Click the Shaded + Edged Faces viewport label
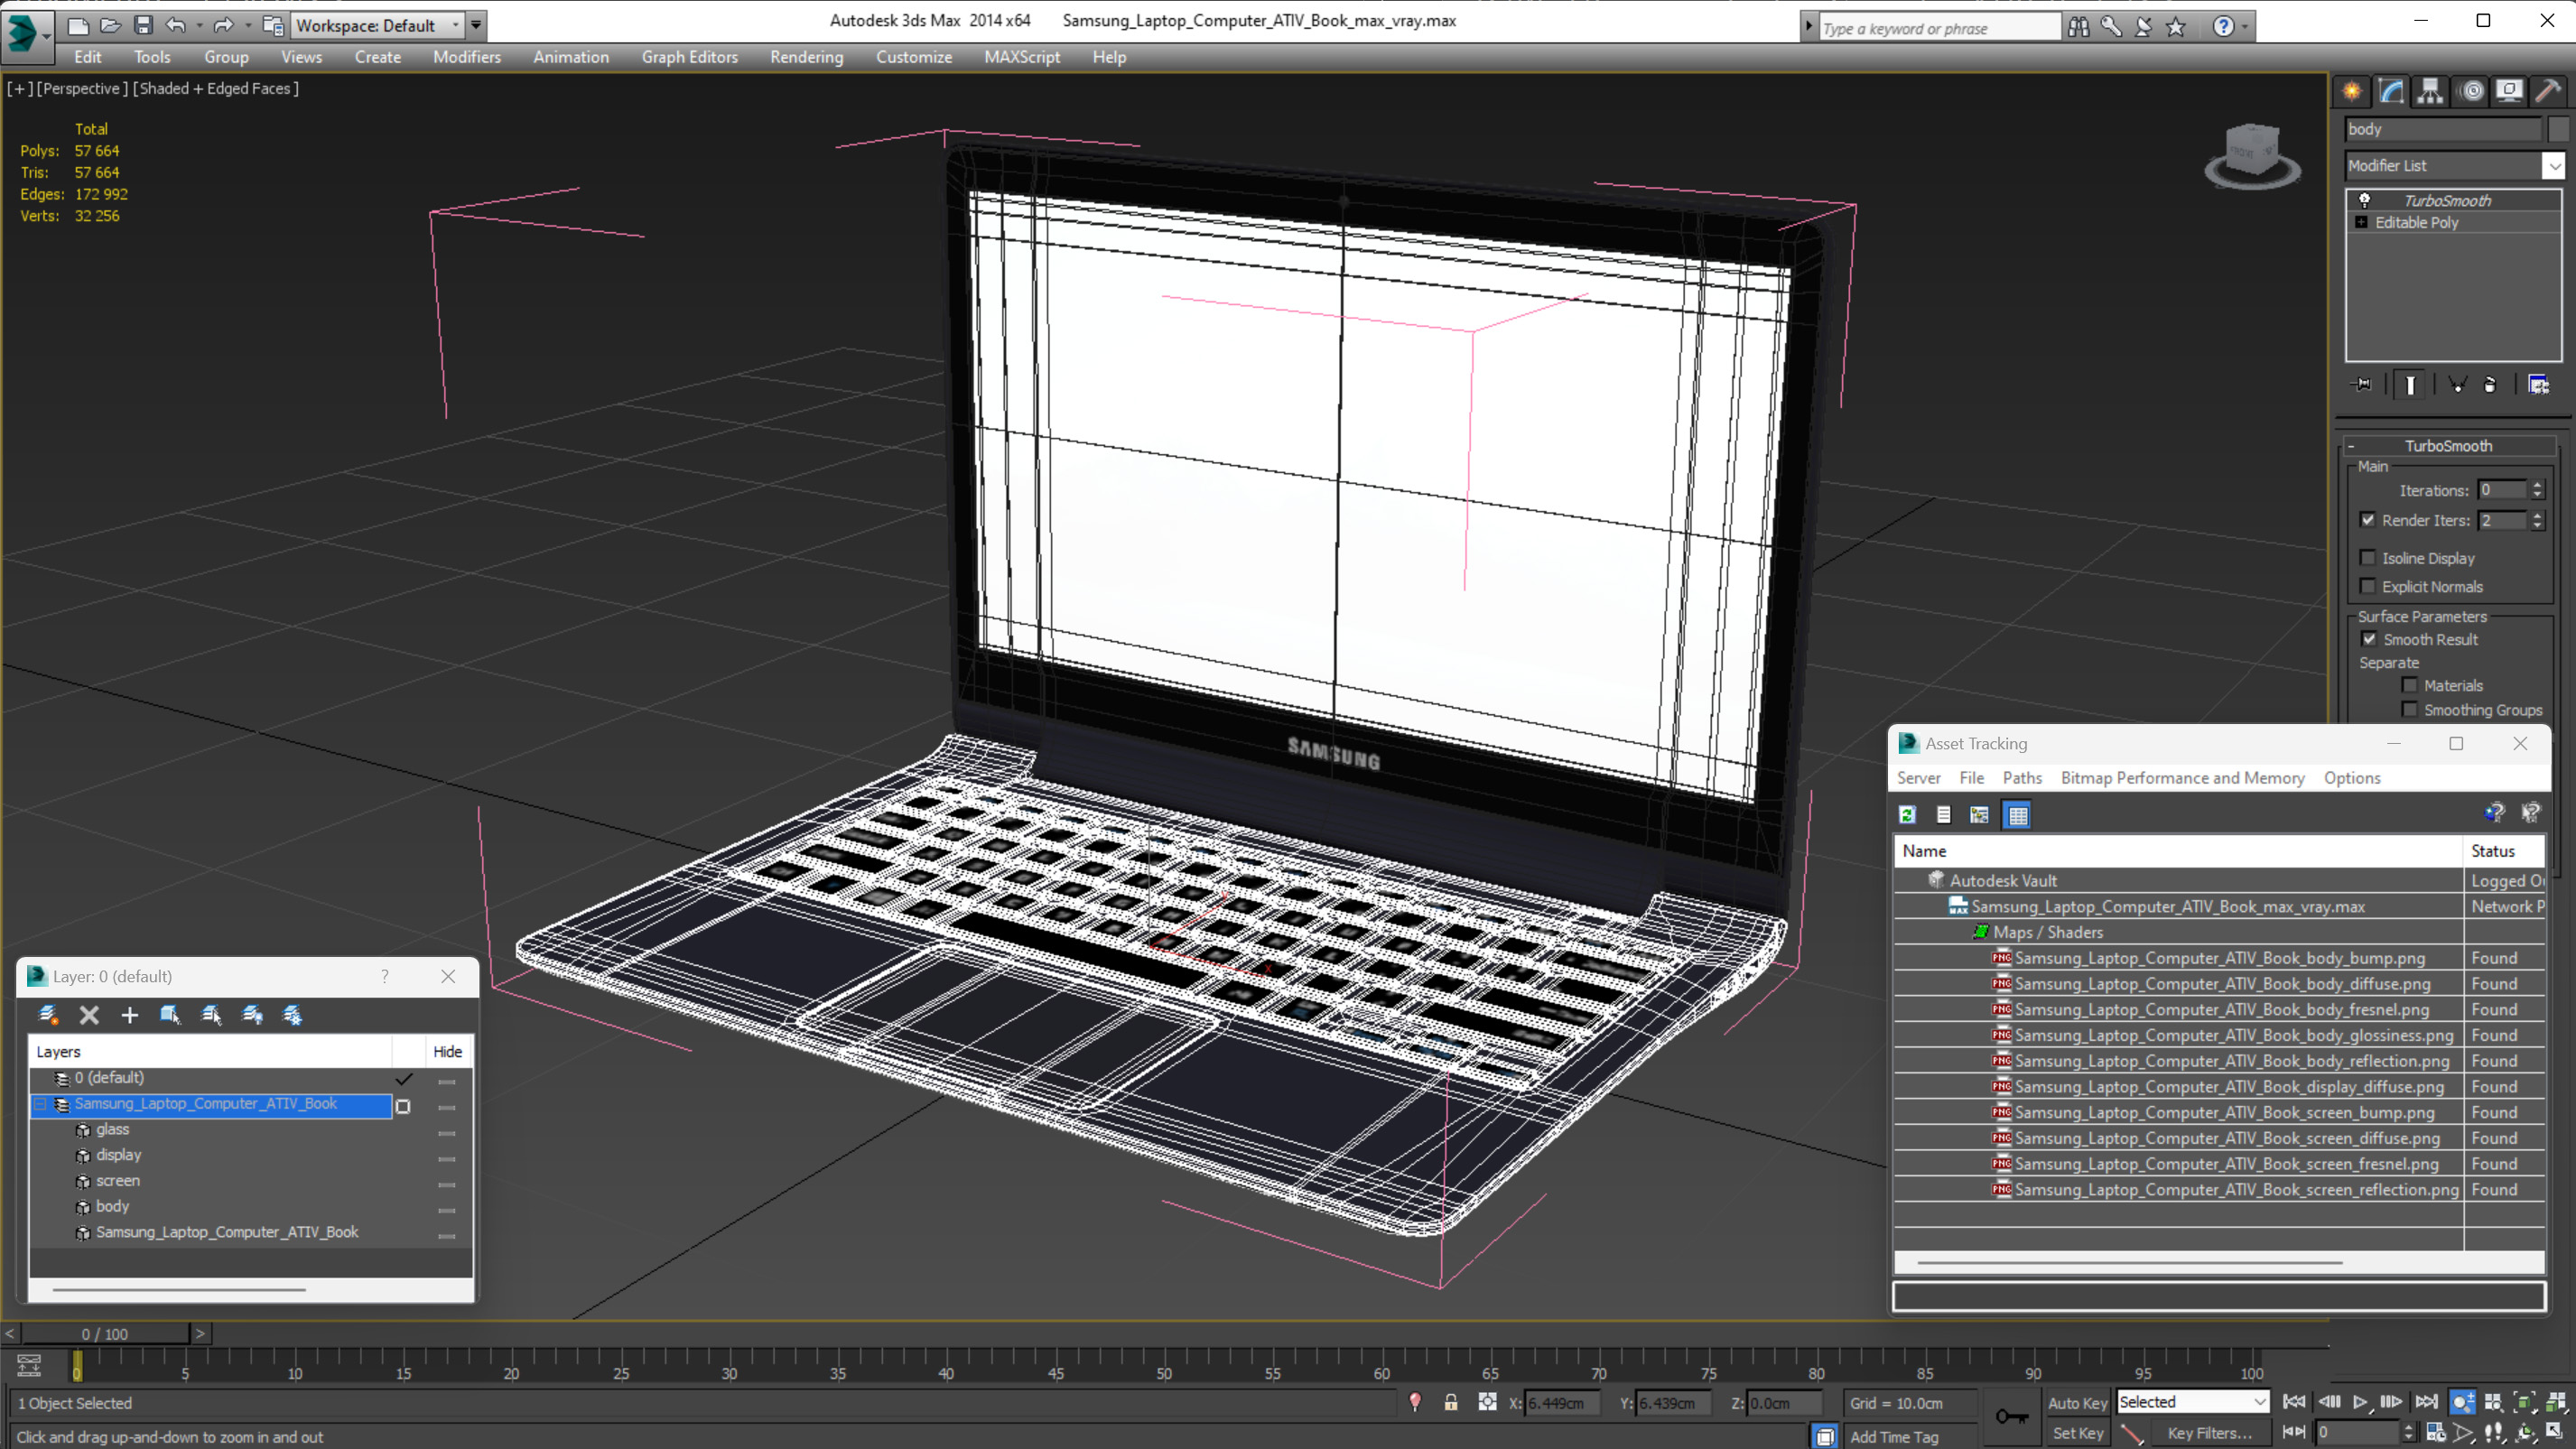This screenshot has height=1449, width=2576. (215, 88)
